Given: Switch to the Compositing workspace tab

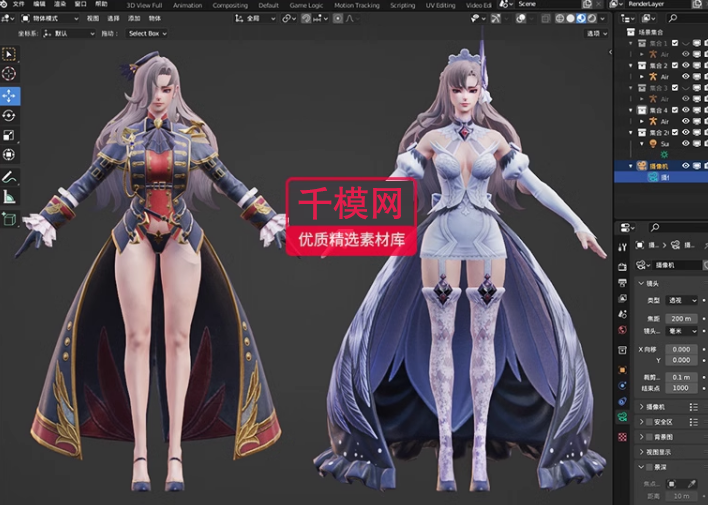Looking at the screenshot, I should (230, 5).
